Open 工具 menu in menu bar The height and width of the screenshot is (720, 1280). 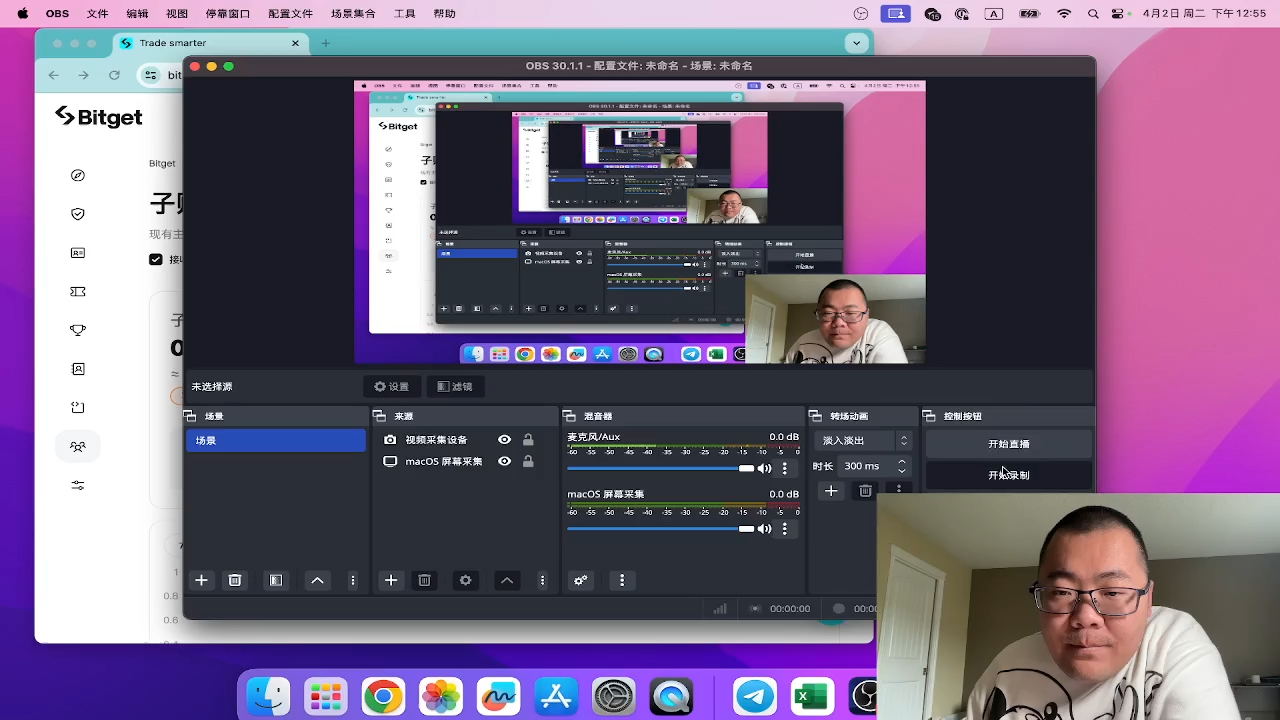click(x=404, y=14)
